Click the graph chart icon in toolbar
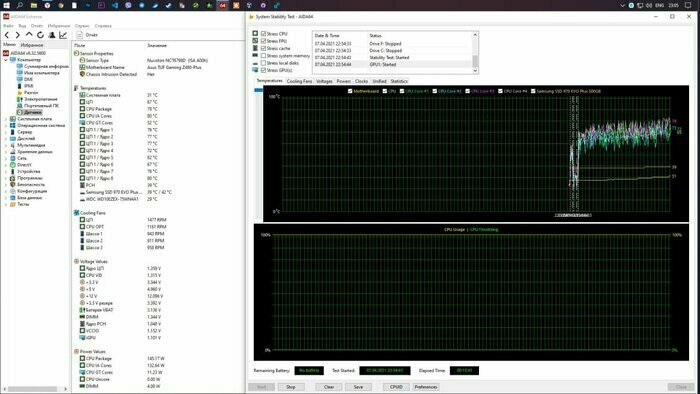 tap(63, 35)
